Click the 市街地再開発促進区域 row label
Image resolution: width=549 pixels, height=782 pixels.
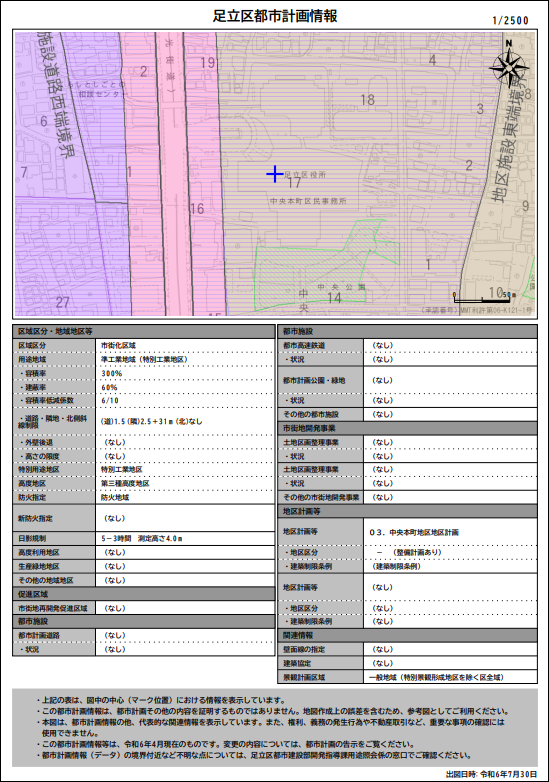(53, 608)
